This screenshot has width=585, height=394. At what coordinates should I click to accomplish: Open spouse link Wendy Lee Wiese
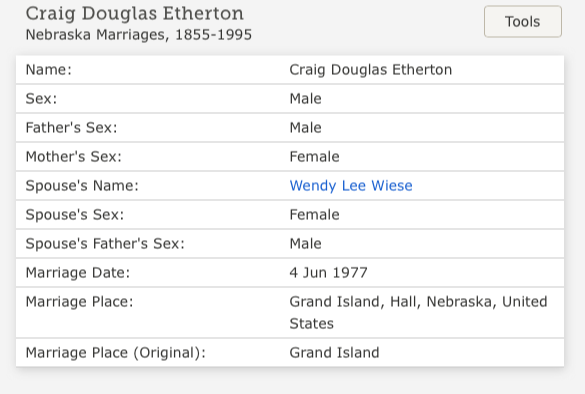351,186
